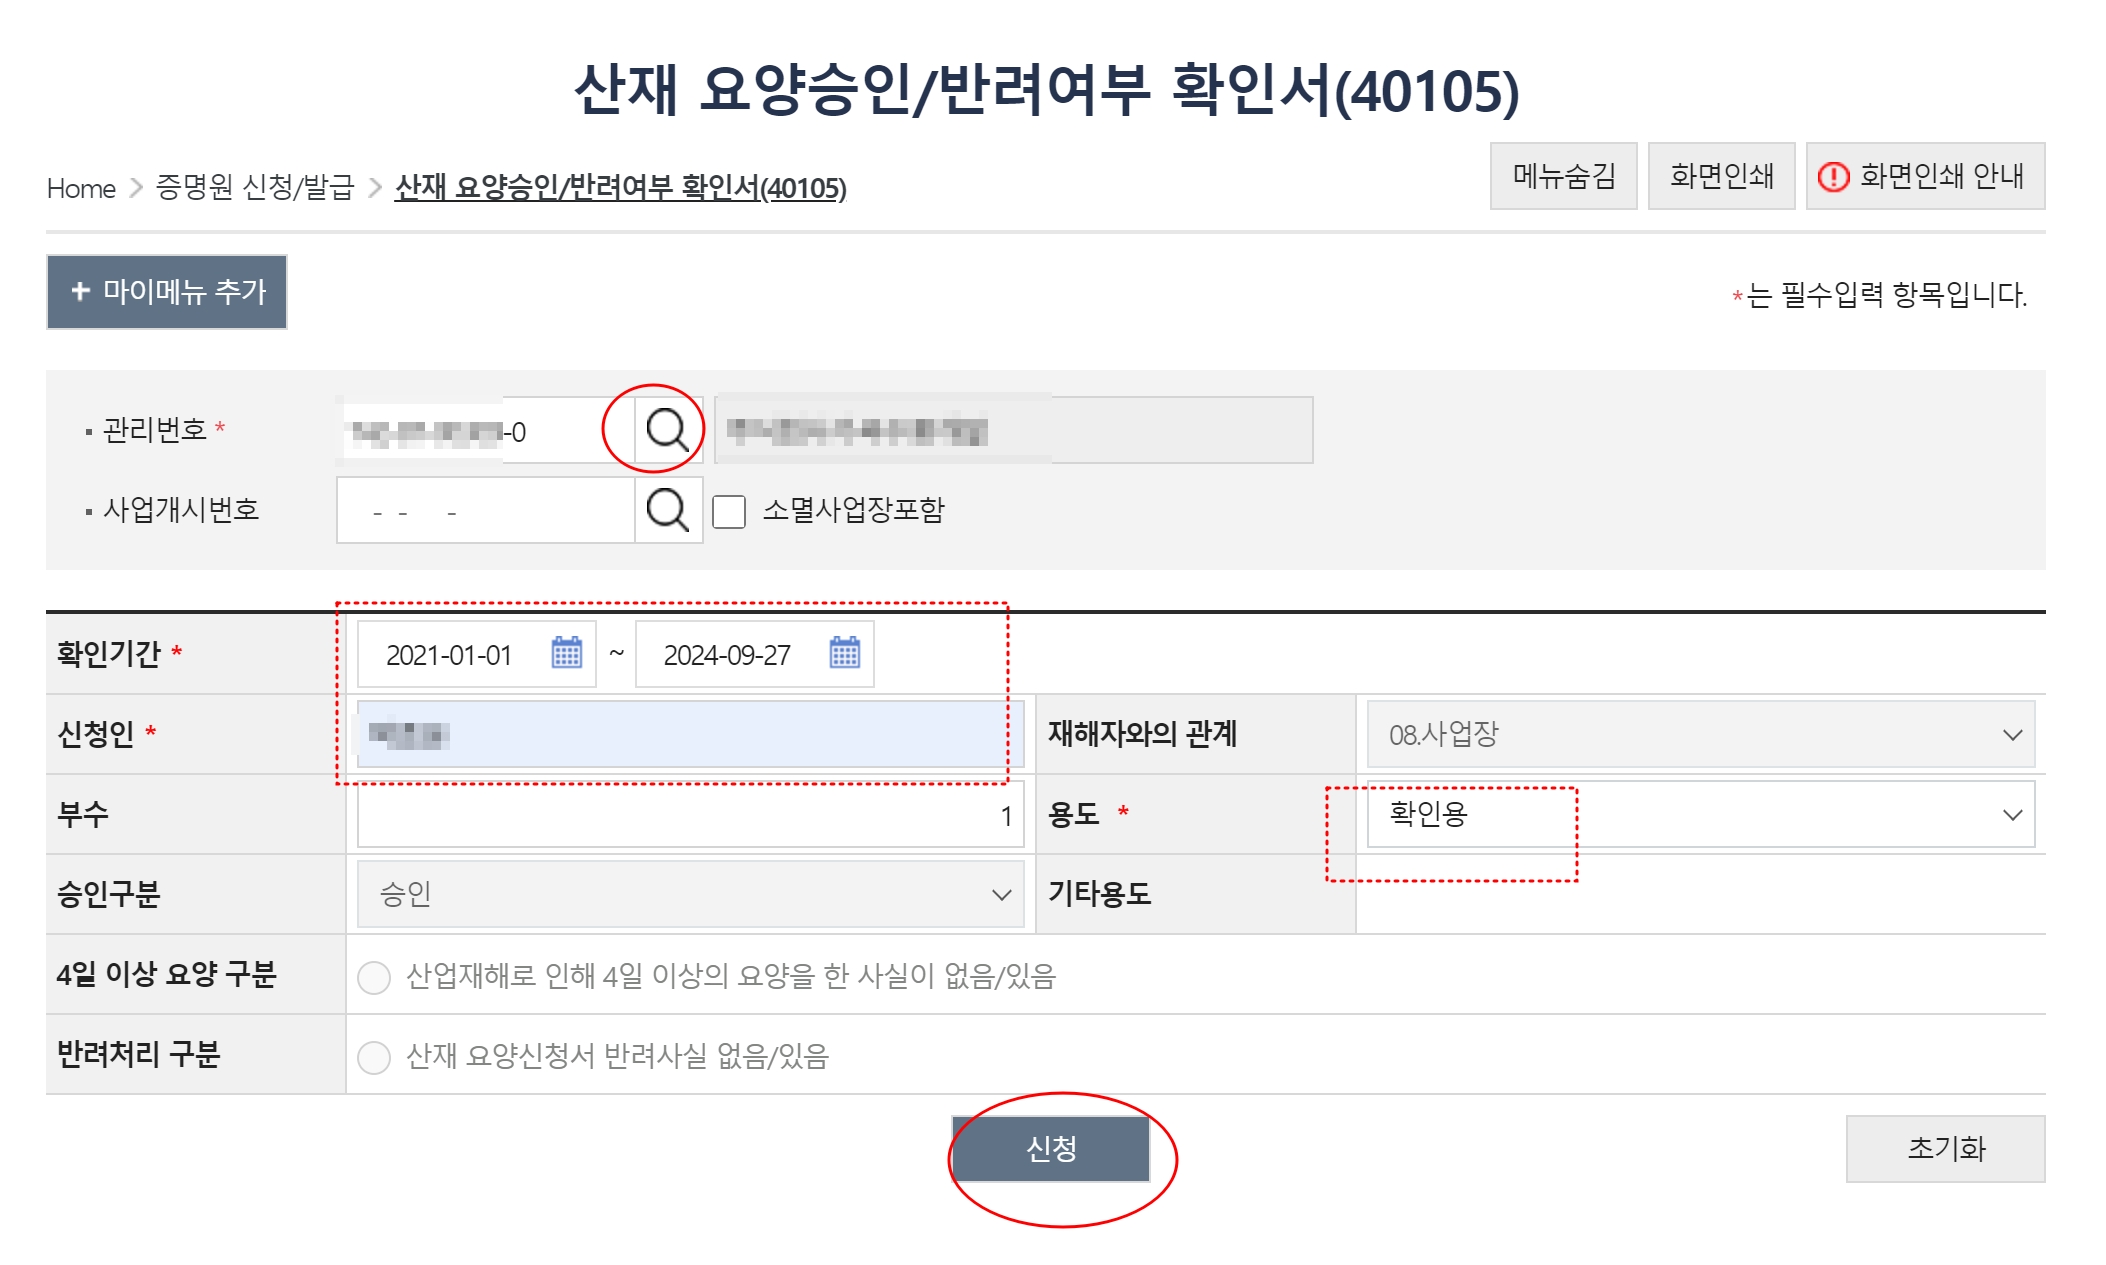
Task: Open 증명원 신청/발급 breadcrumb item
Action: coord(255,187)
